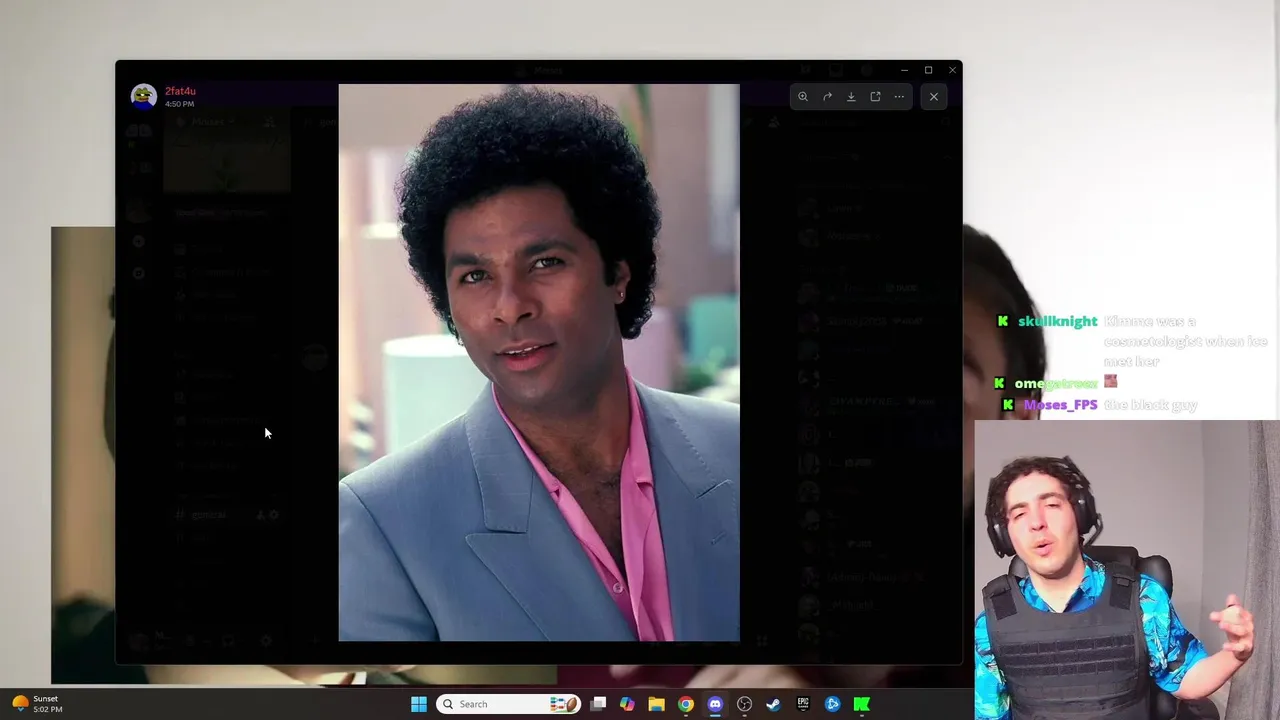Launch Copilot from the taskbar

pos(627,704)
